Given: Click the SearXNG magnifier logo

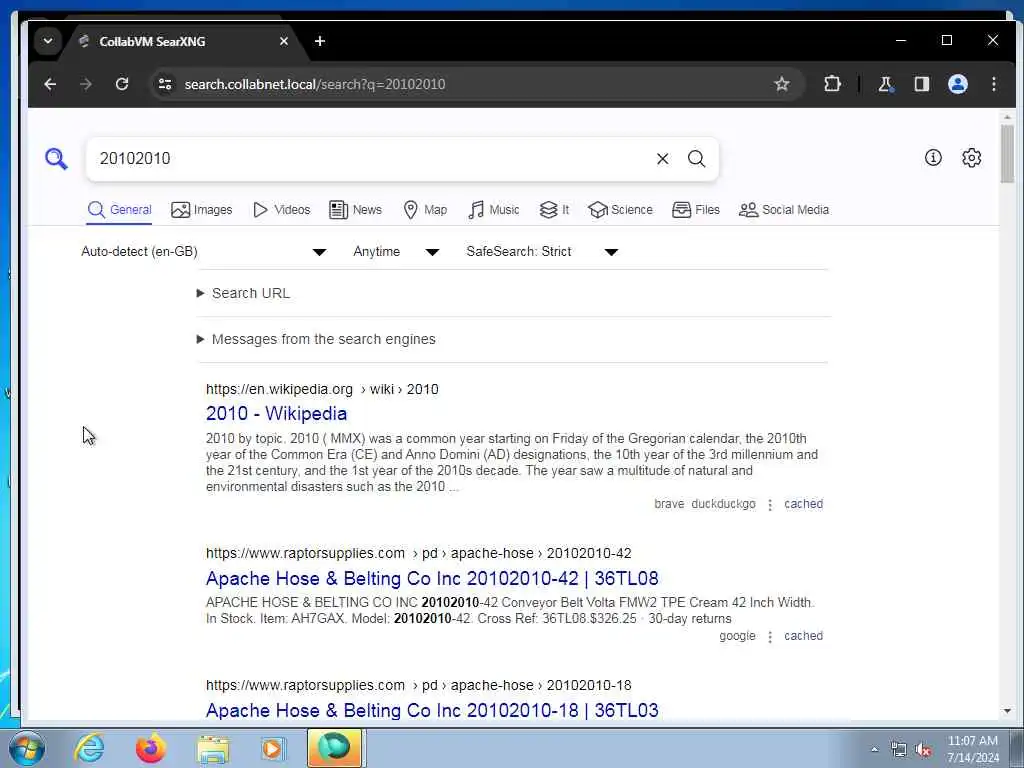Looking at the screenshot, I should 56,158.
